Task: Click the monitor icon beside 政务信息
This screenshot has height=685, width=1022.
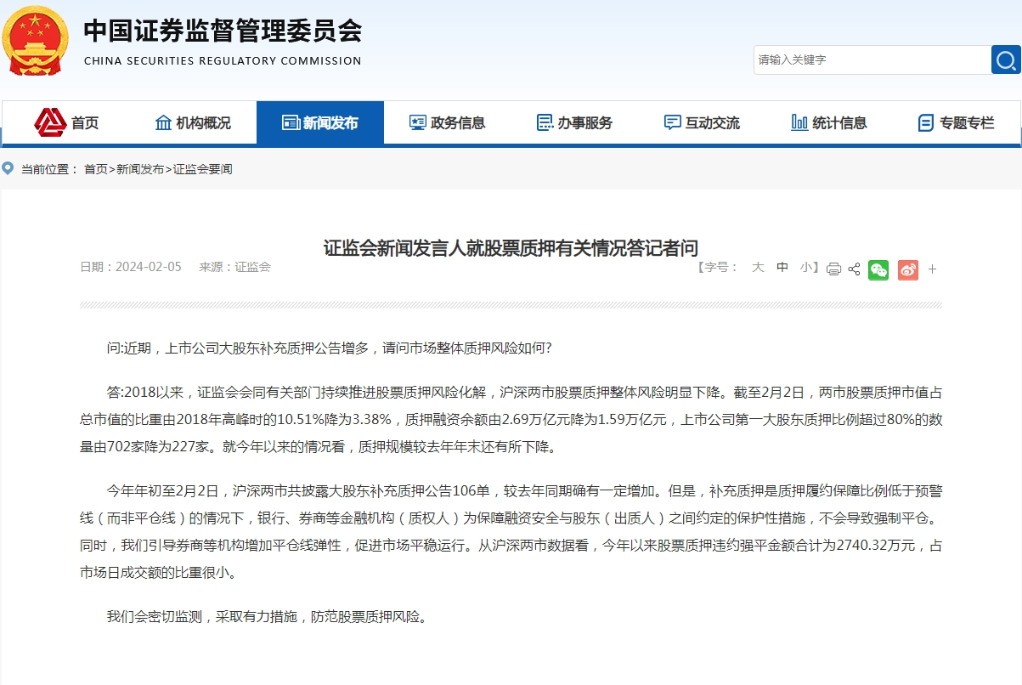Action: click(x=417, y=123)
